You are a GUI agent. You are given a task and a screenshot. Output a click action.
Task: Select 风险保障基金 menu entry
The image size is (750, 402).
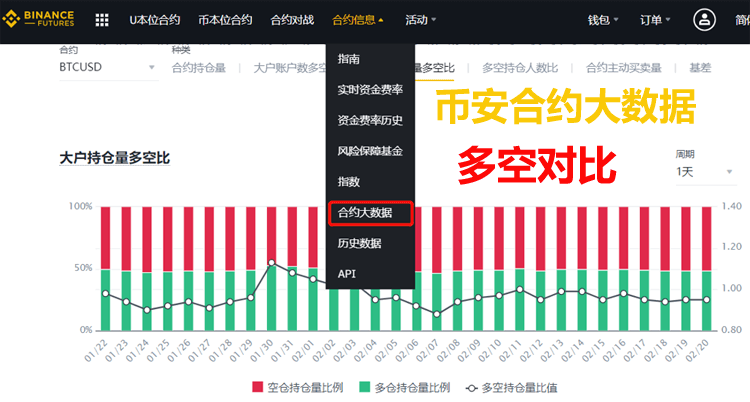[370, 151]
